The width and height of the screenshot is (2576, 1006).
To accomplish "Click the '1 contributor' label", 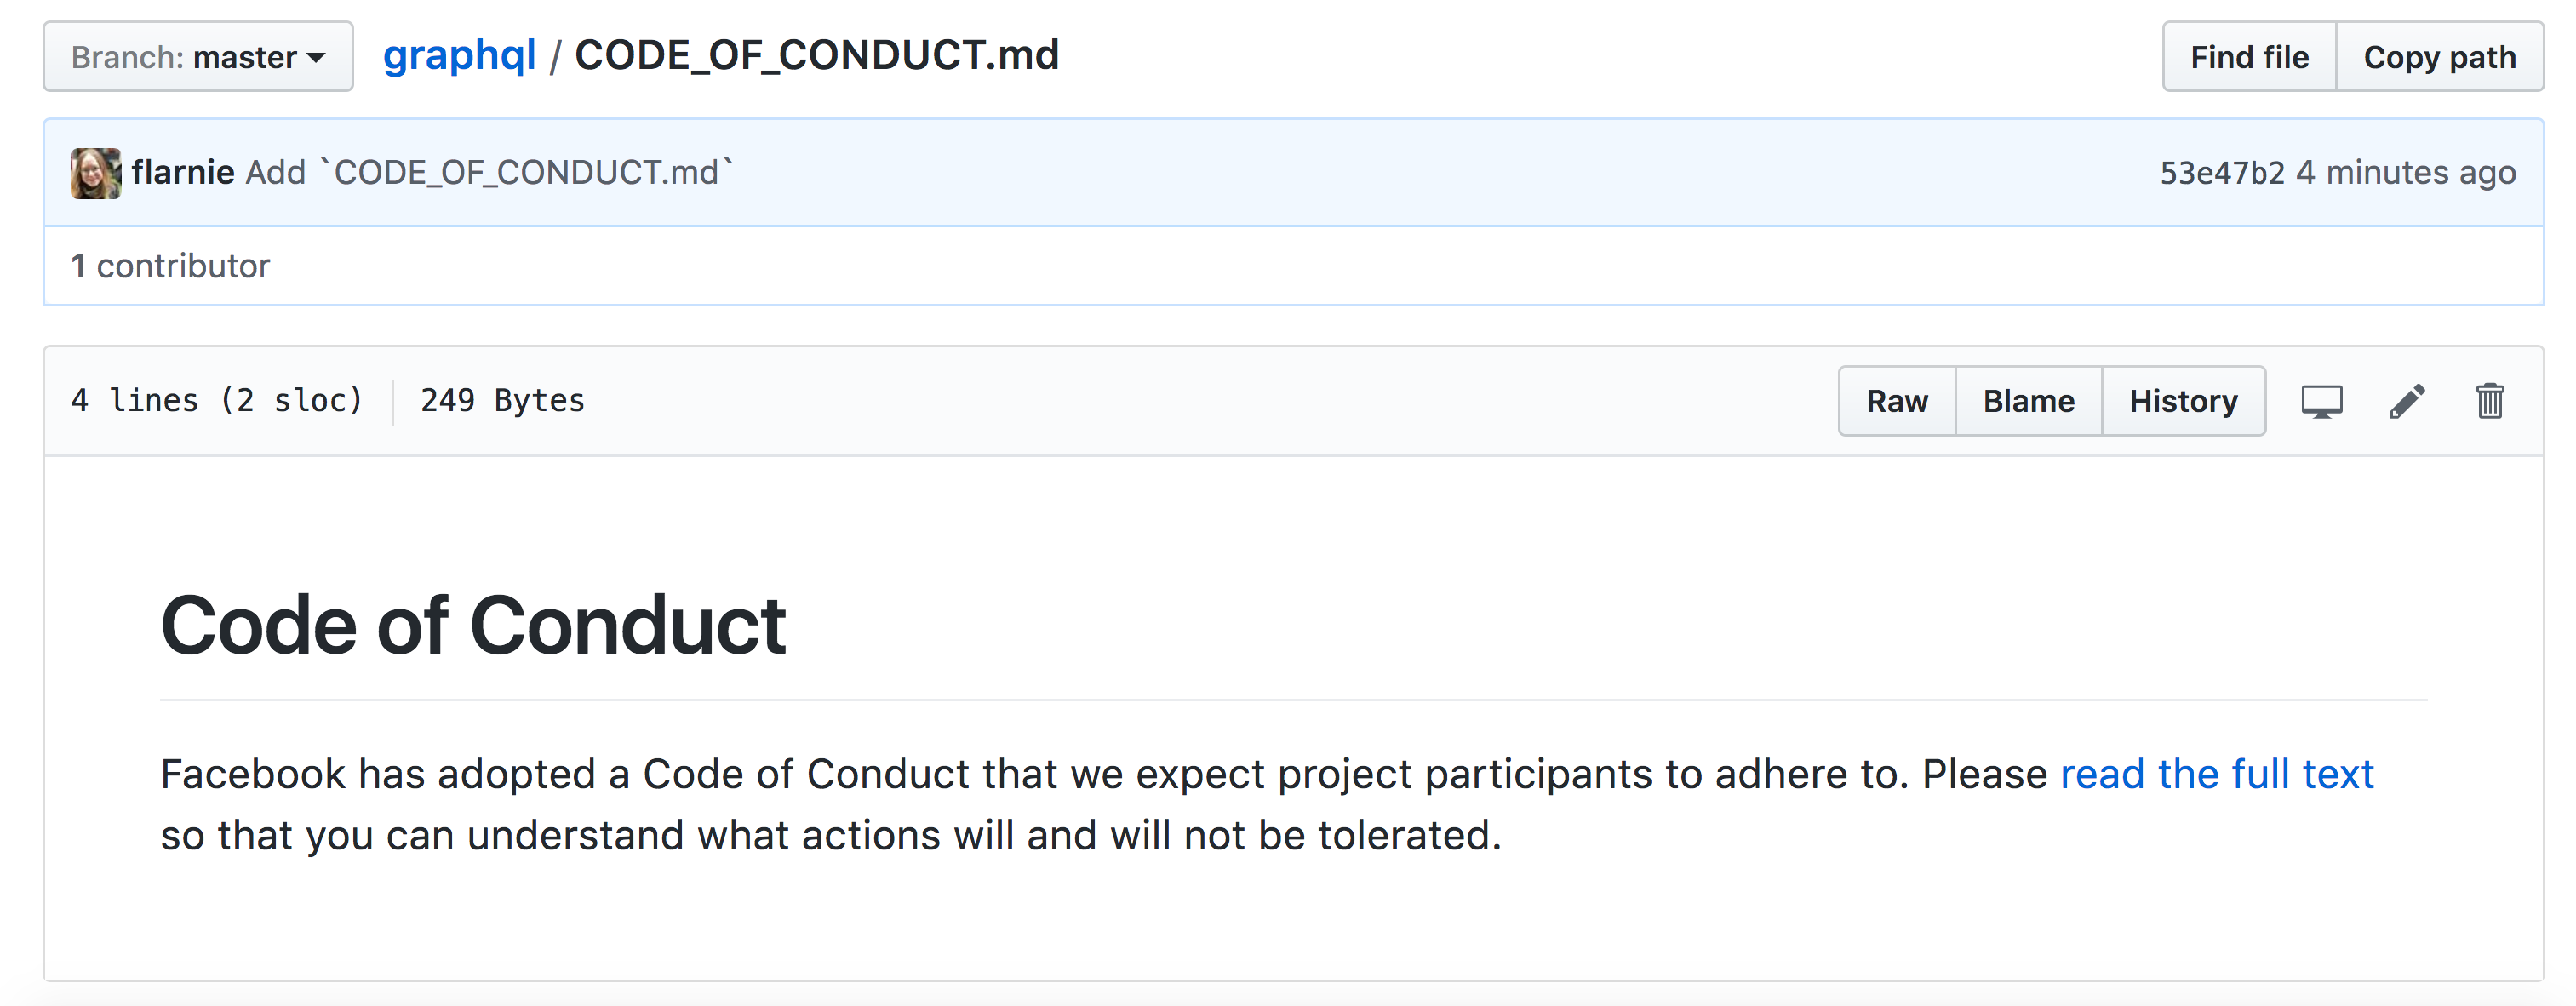I will 171,266.
